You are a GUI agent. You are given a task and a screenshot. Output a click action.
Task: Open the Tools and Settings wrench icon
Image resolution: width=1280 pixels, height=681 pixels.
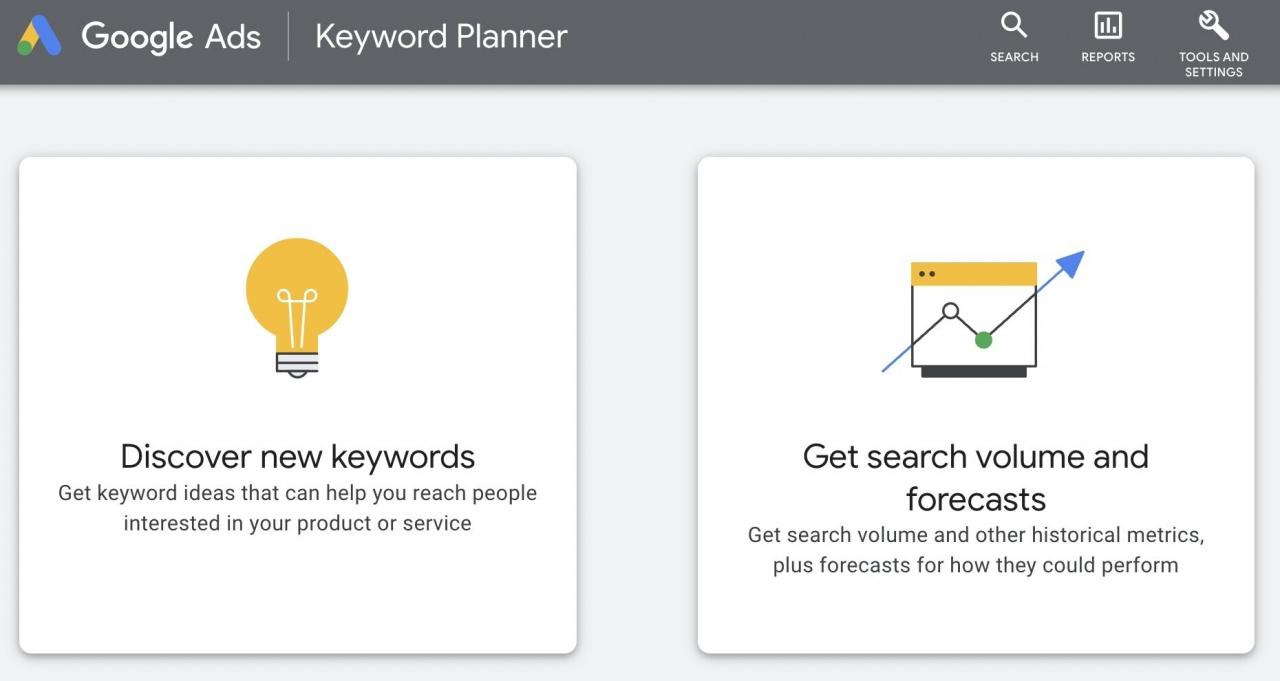coord(1213,24)
